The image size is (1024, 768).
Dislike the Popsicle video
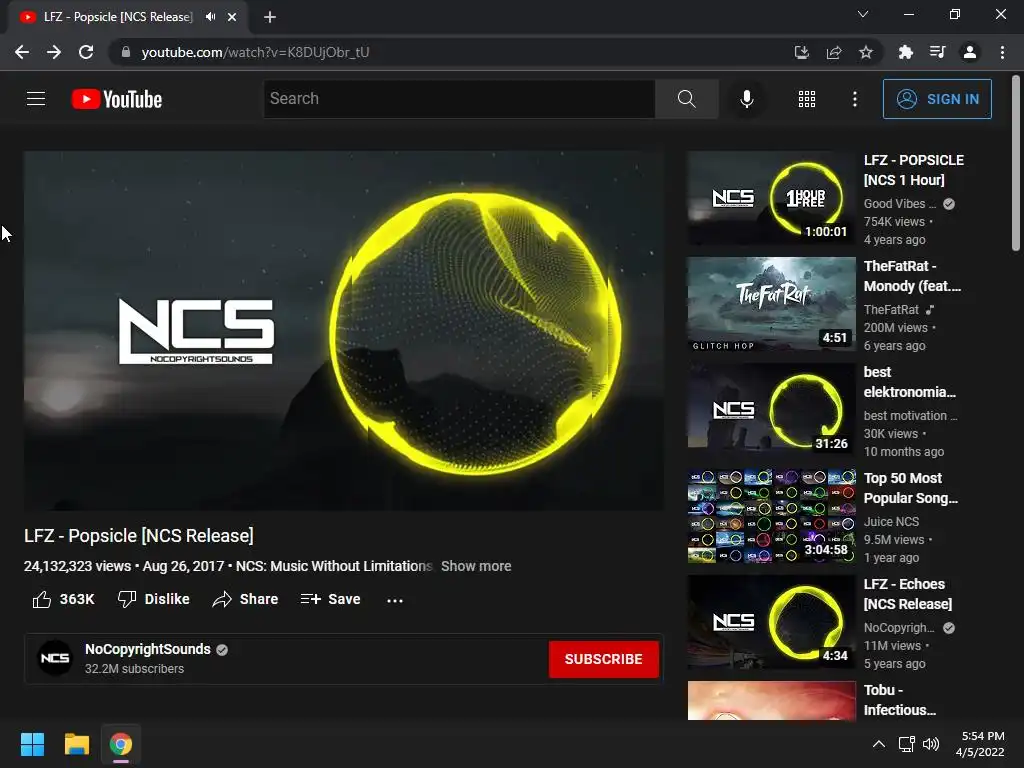point(153,599)
